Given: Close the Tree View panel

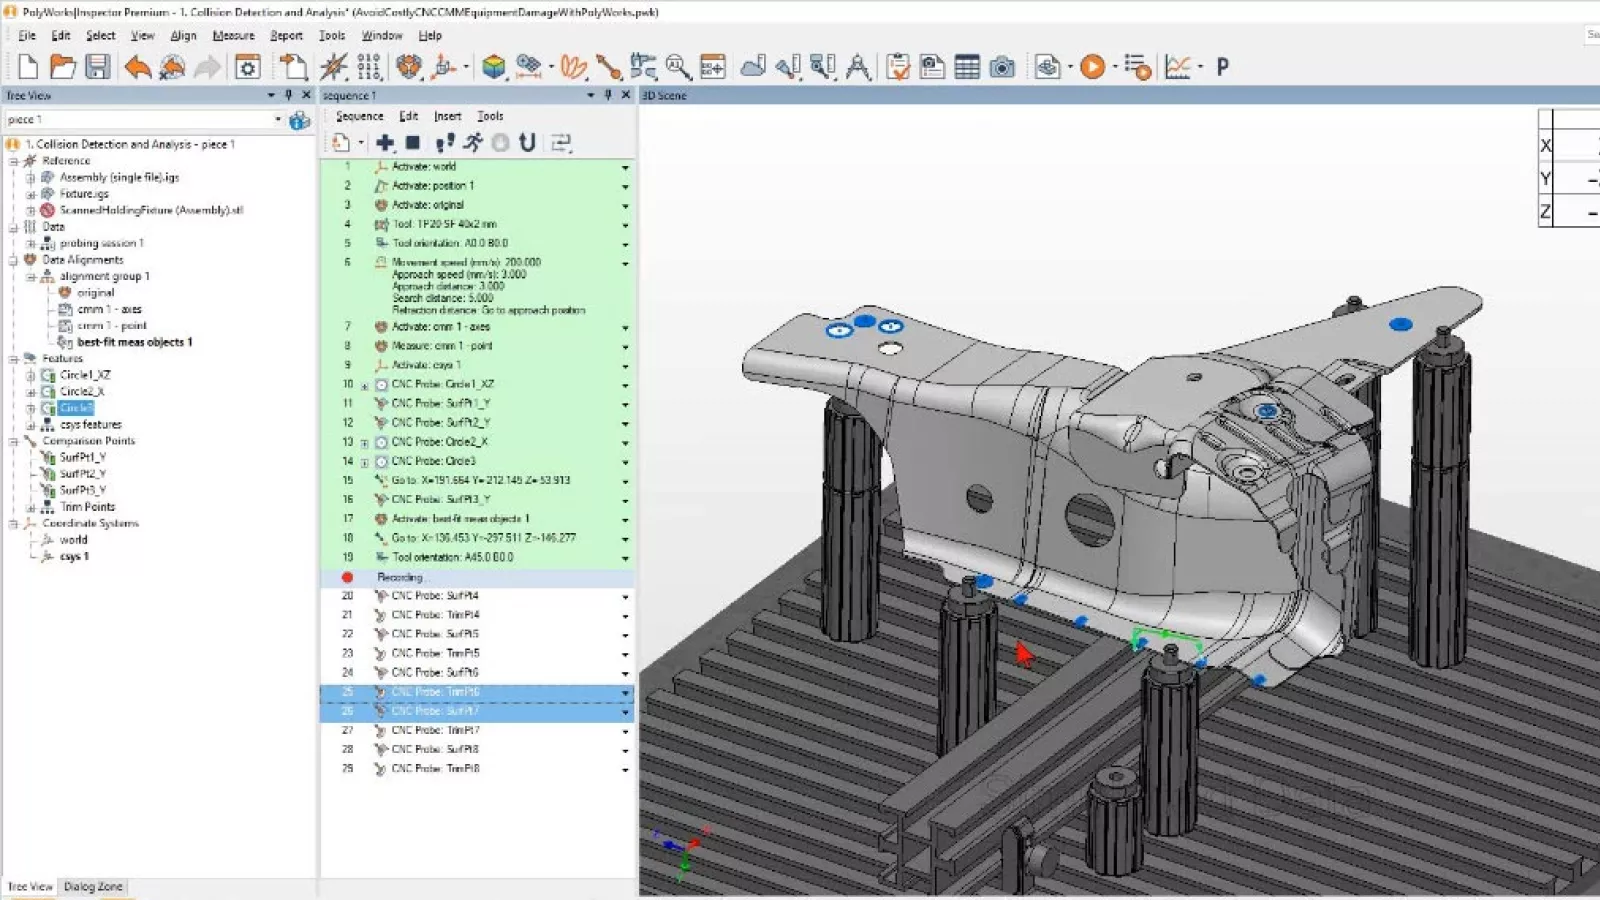Looking at the screenshot, I should click(x=306, y=95).
